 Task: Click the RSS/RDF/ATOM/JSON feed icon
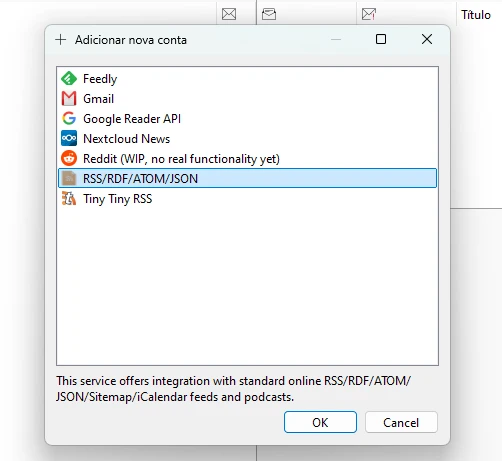click(69, 178)
